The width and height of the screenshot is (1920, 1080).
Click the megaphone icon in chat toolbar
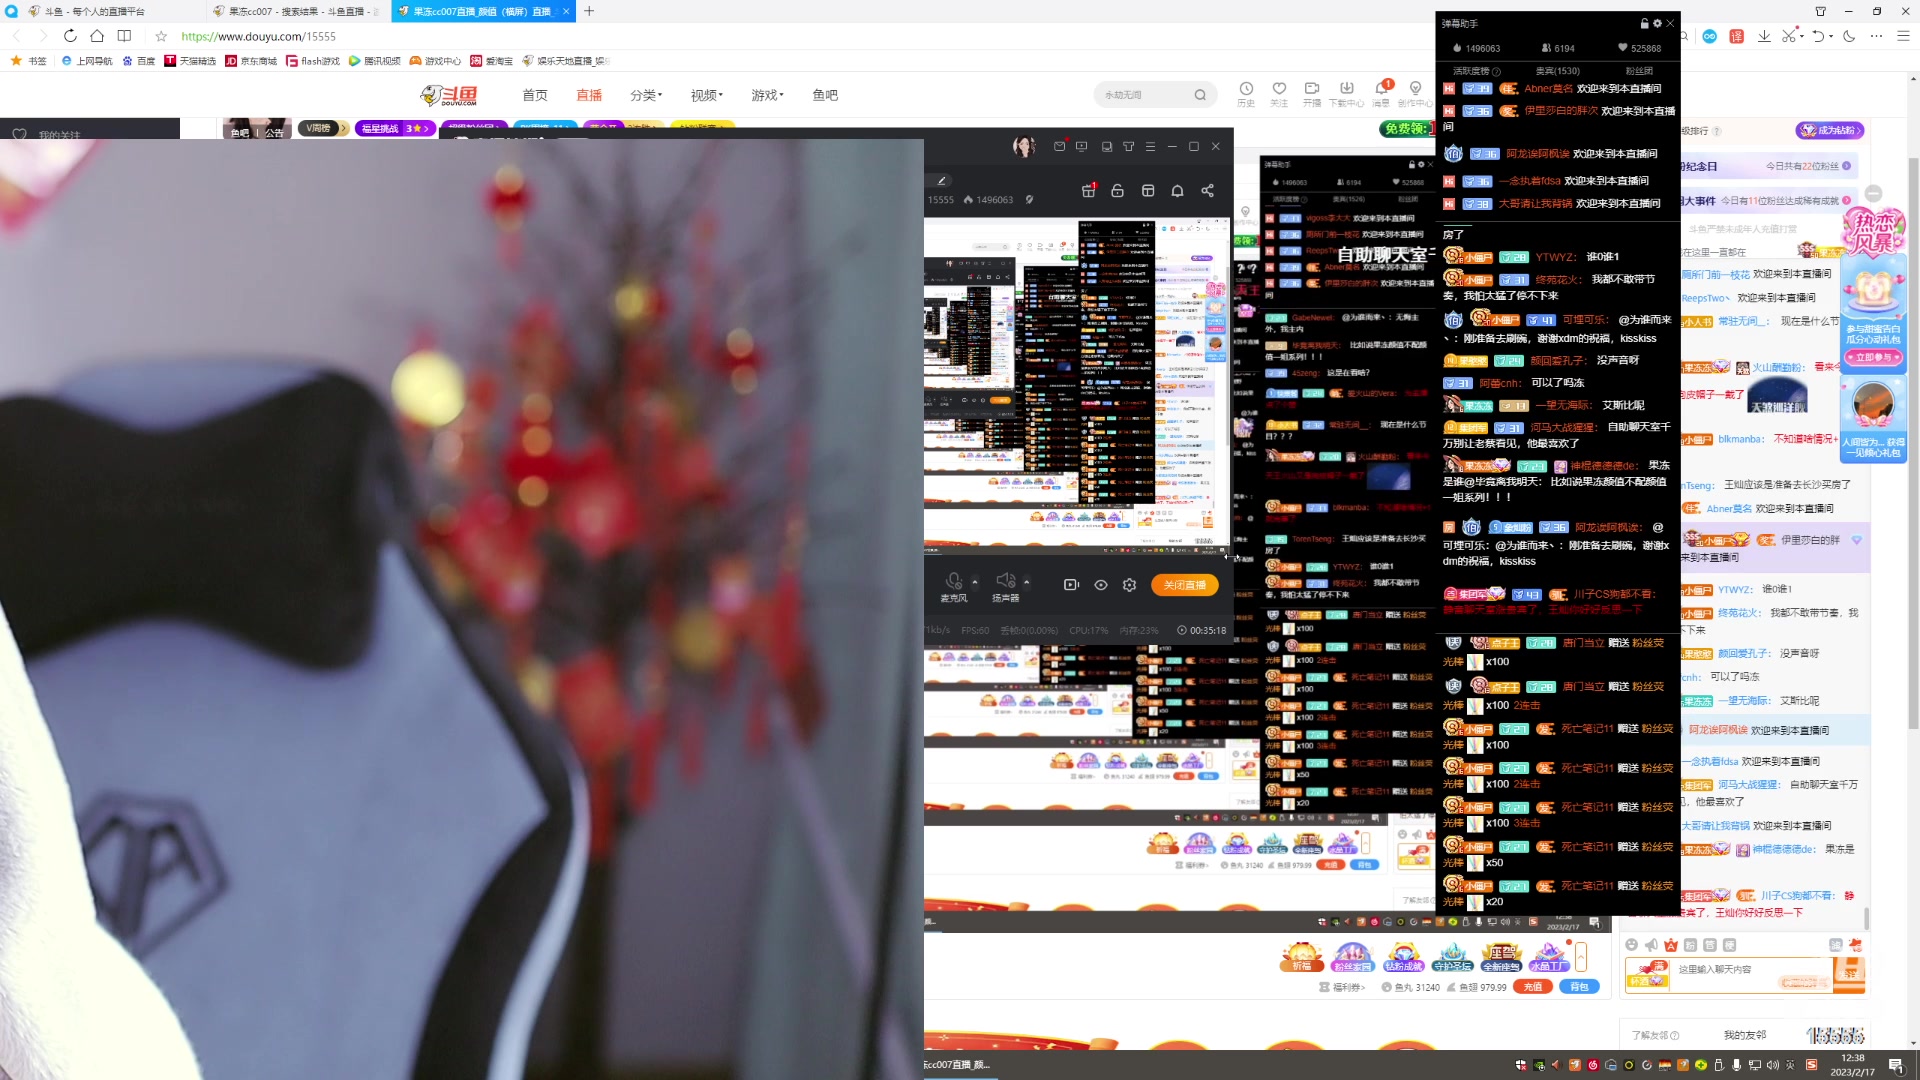(1651, 945)
